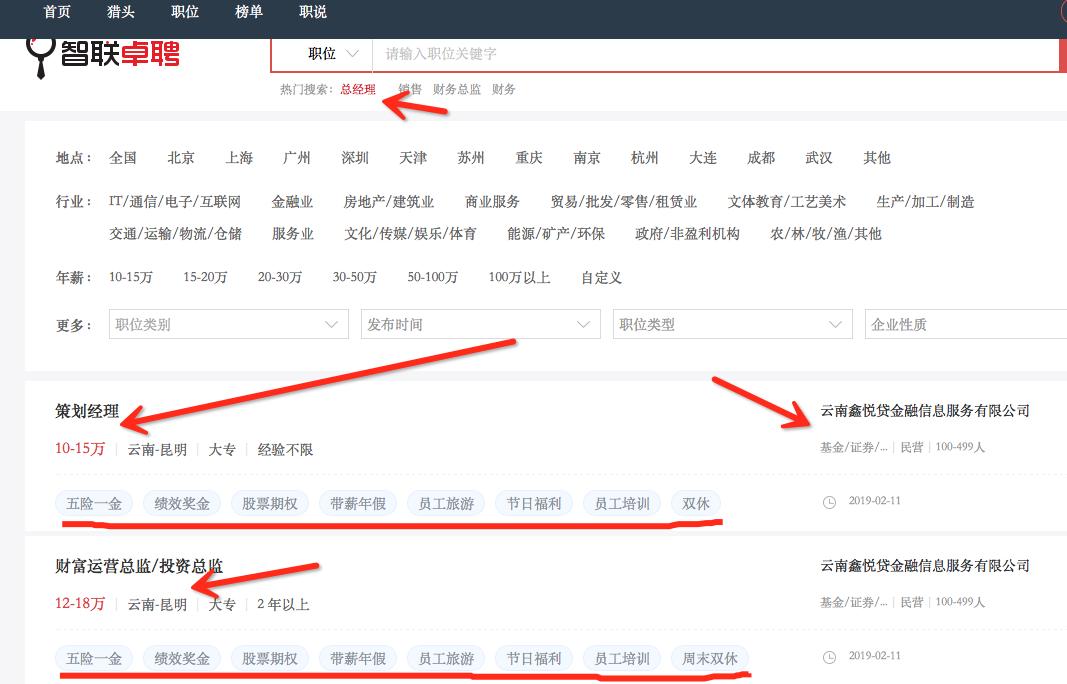Select the 10-15万 salary filter
This screenshot has width=1067, height=684.
click(x=131, y=277)
